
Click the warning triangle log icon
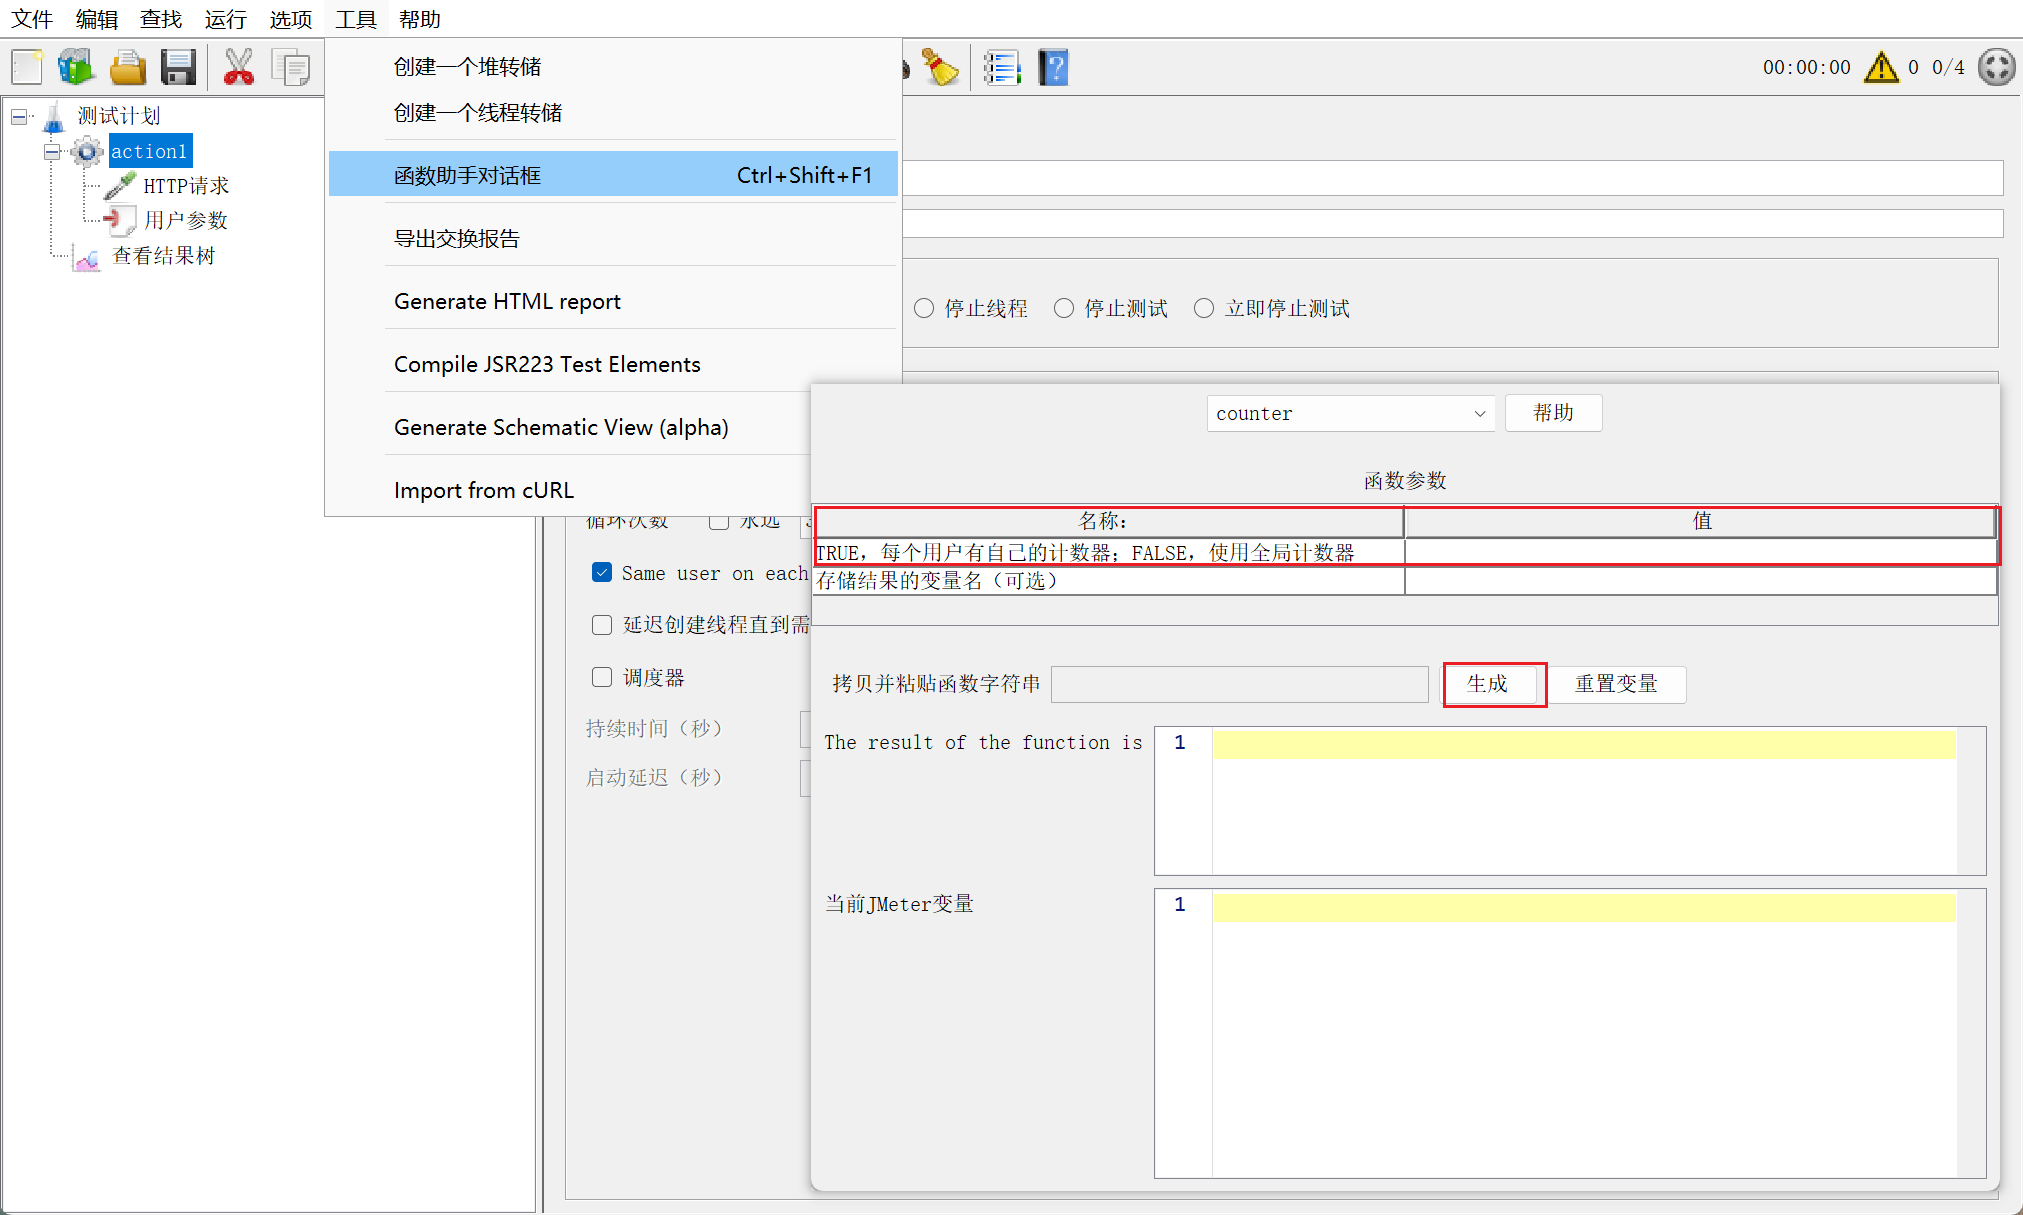tap(1881, 68)
